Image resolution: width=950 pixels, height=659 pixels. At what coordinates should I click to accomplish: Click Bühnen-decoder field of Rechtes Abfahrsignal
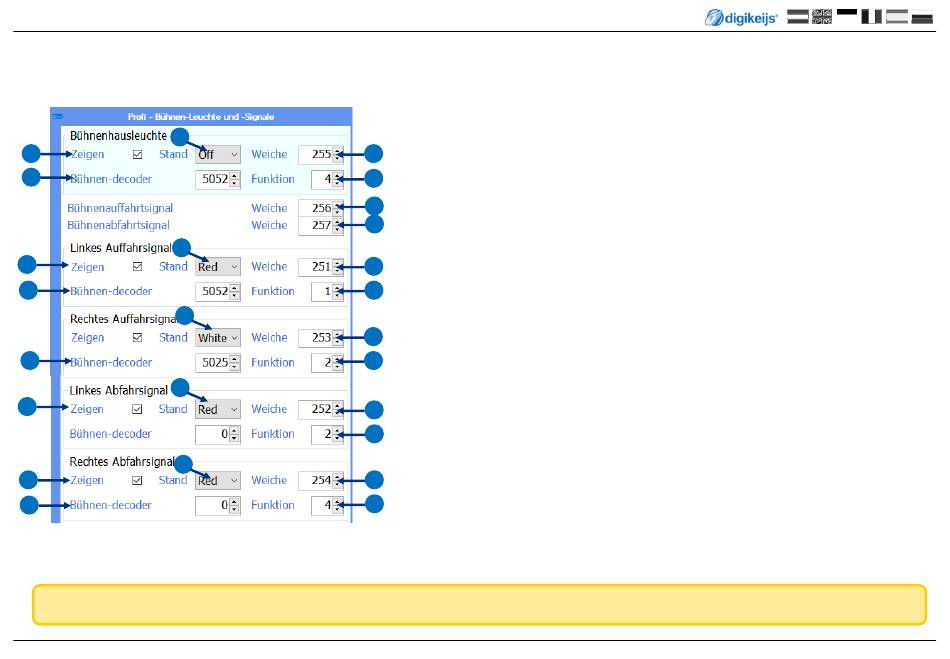pyautogui.click(x=218, y=505)
